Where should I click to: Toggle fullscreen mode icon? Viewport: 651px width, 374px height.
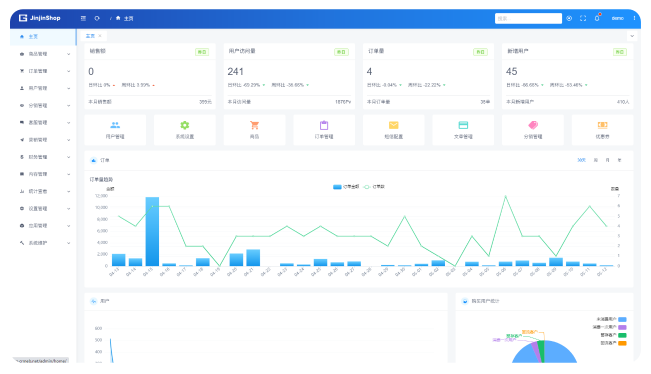click(x=583, y=18)
